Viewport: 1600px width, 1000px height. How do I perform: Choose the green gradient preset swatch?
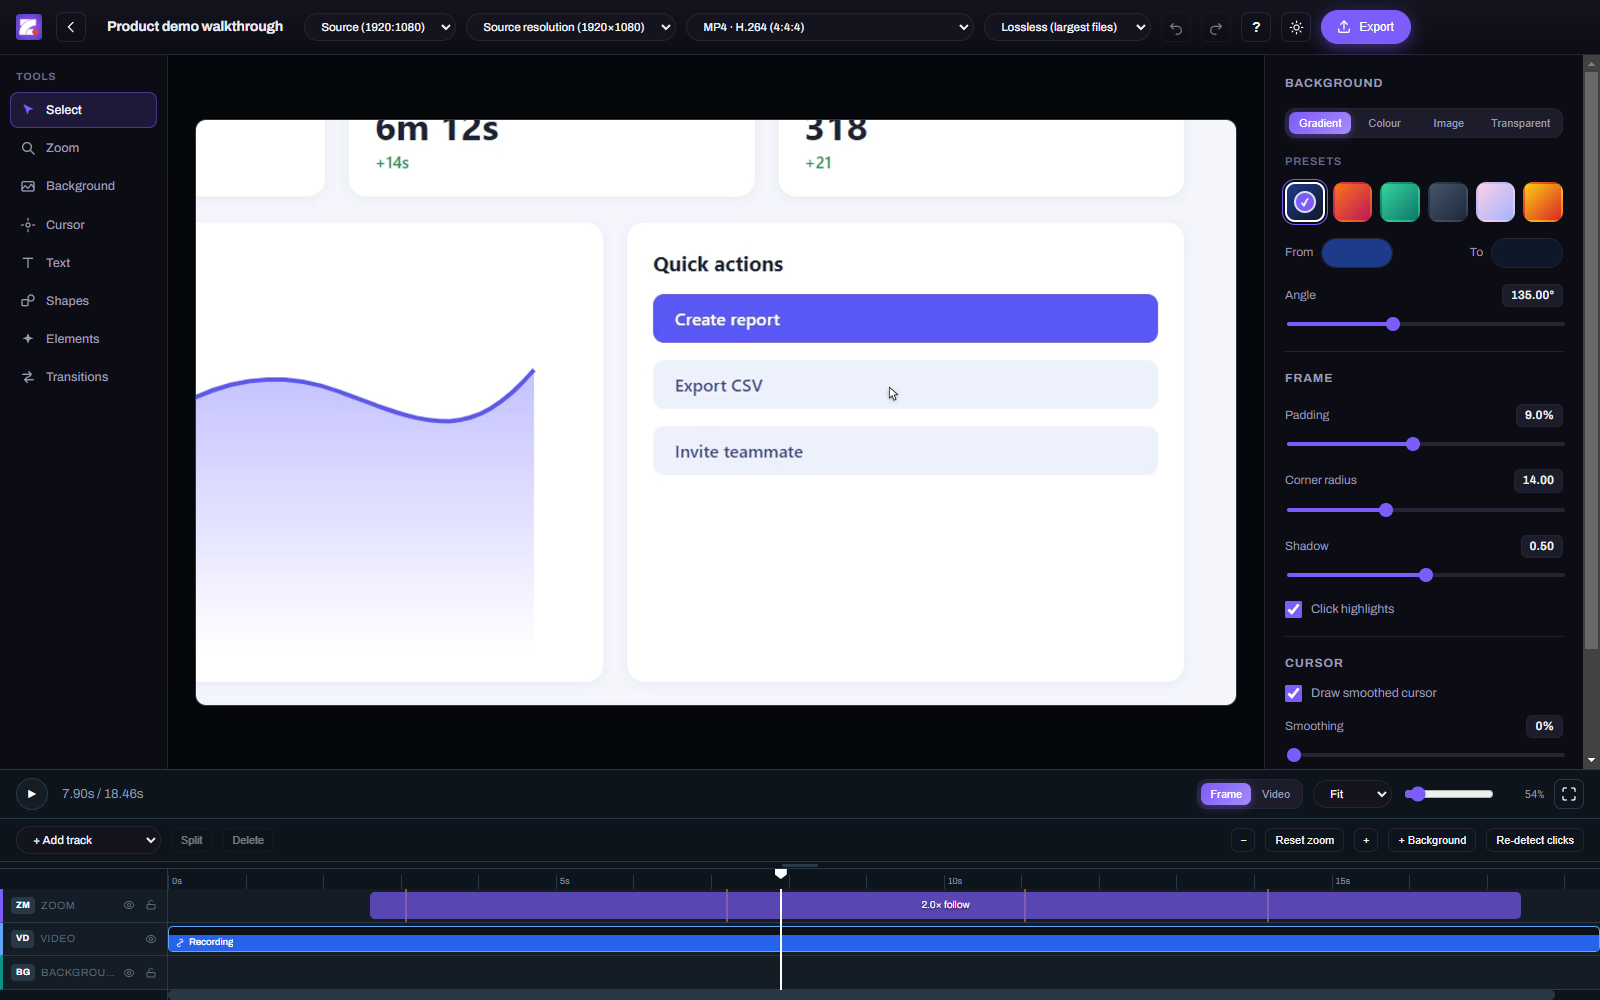[1400, 202]
